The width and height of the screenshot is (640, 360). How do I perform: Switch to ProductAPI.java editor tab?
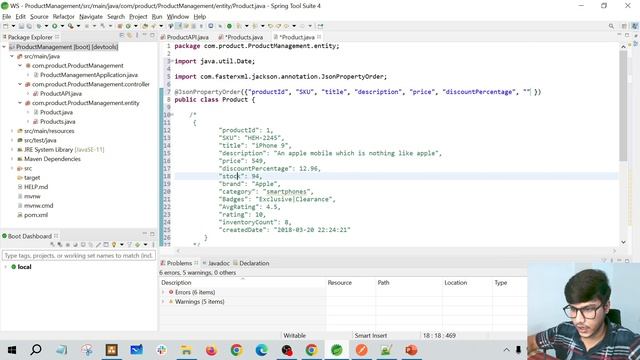187,37
